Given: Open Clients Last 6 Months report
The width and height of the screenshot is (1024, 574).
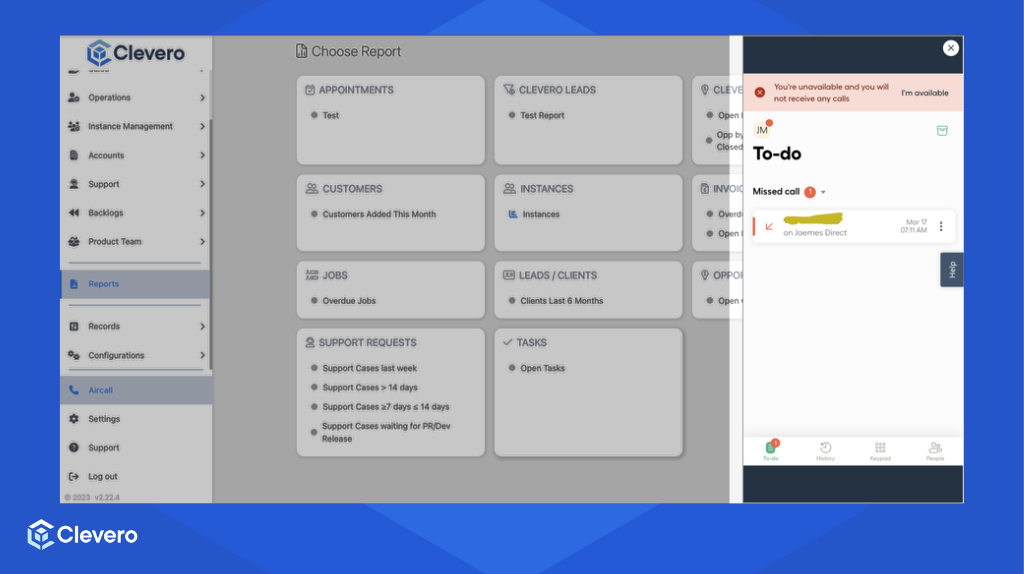Looking at the screenshot, I should tap(562, 301).
